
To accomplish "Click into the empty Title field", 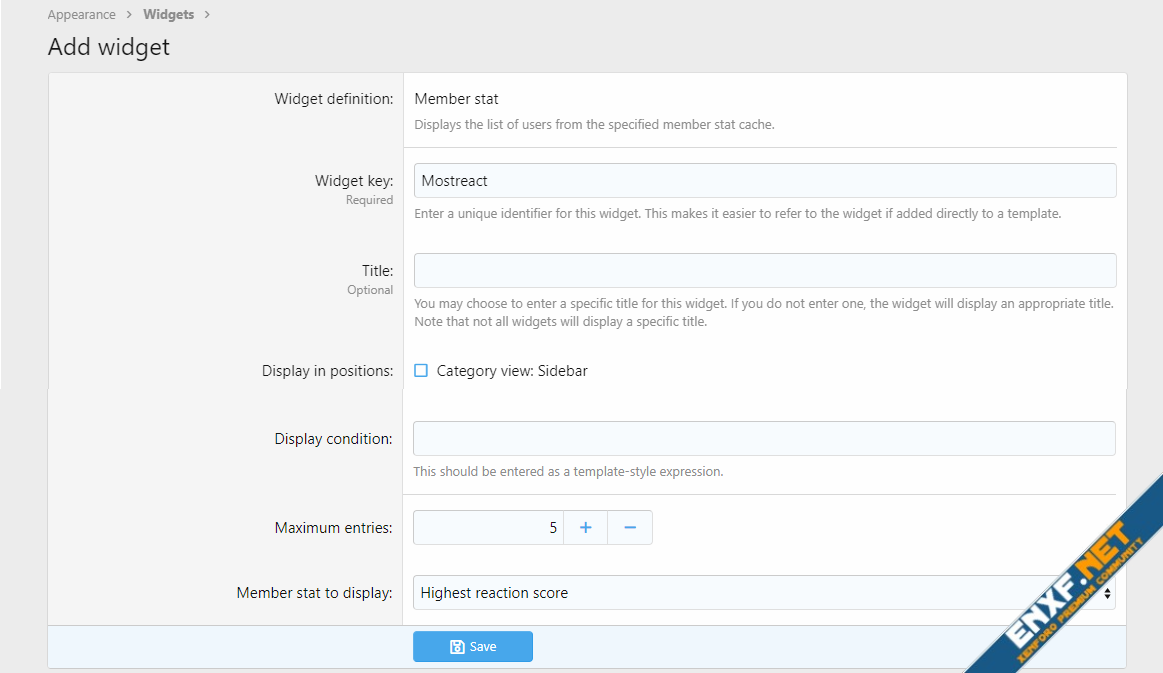I will click(764, 271).
